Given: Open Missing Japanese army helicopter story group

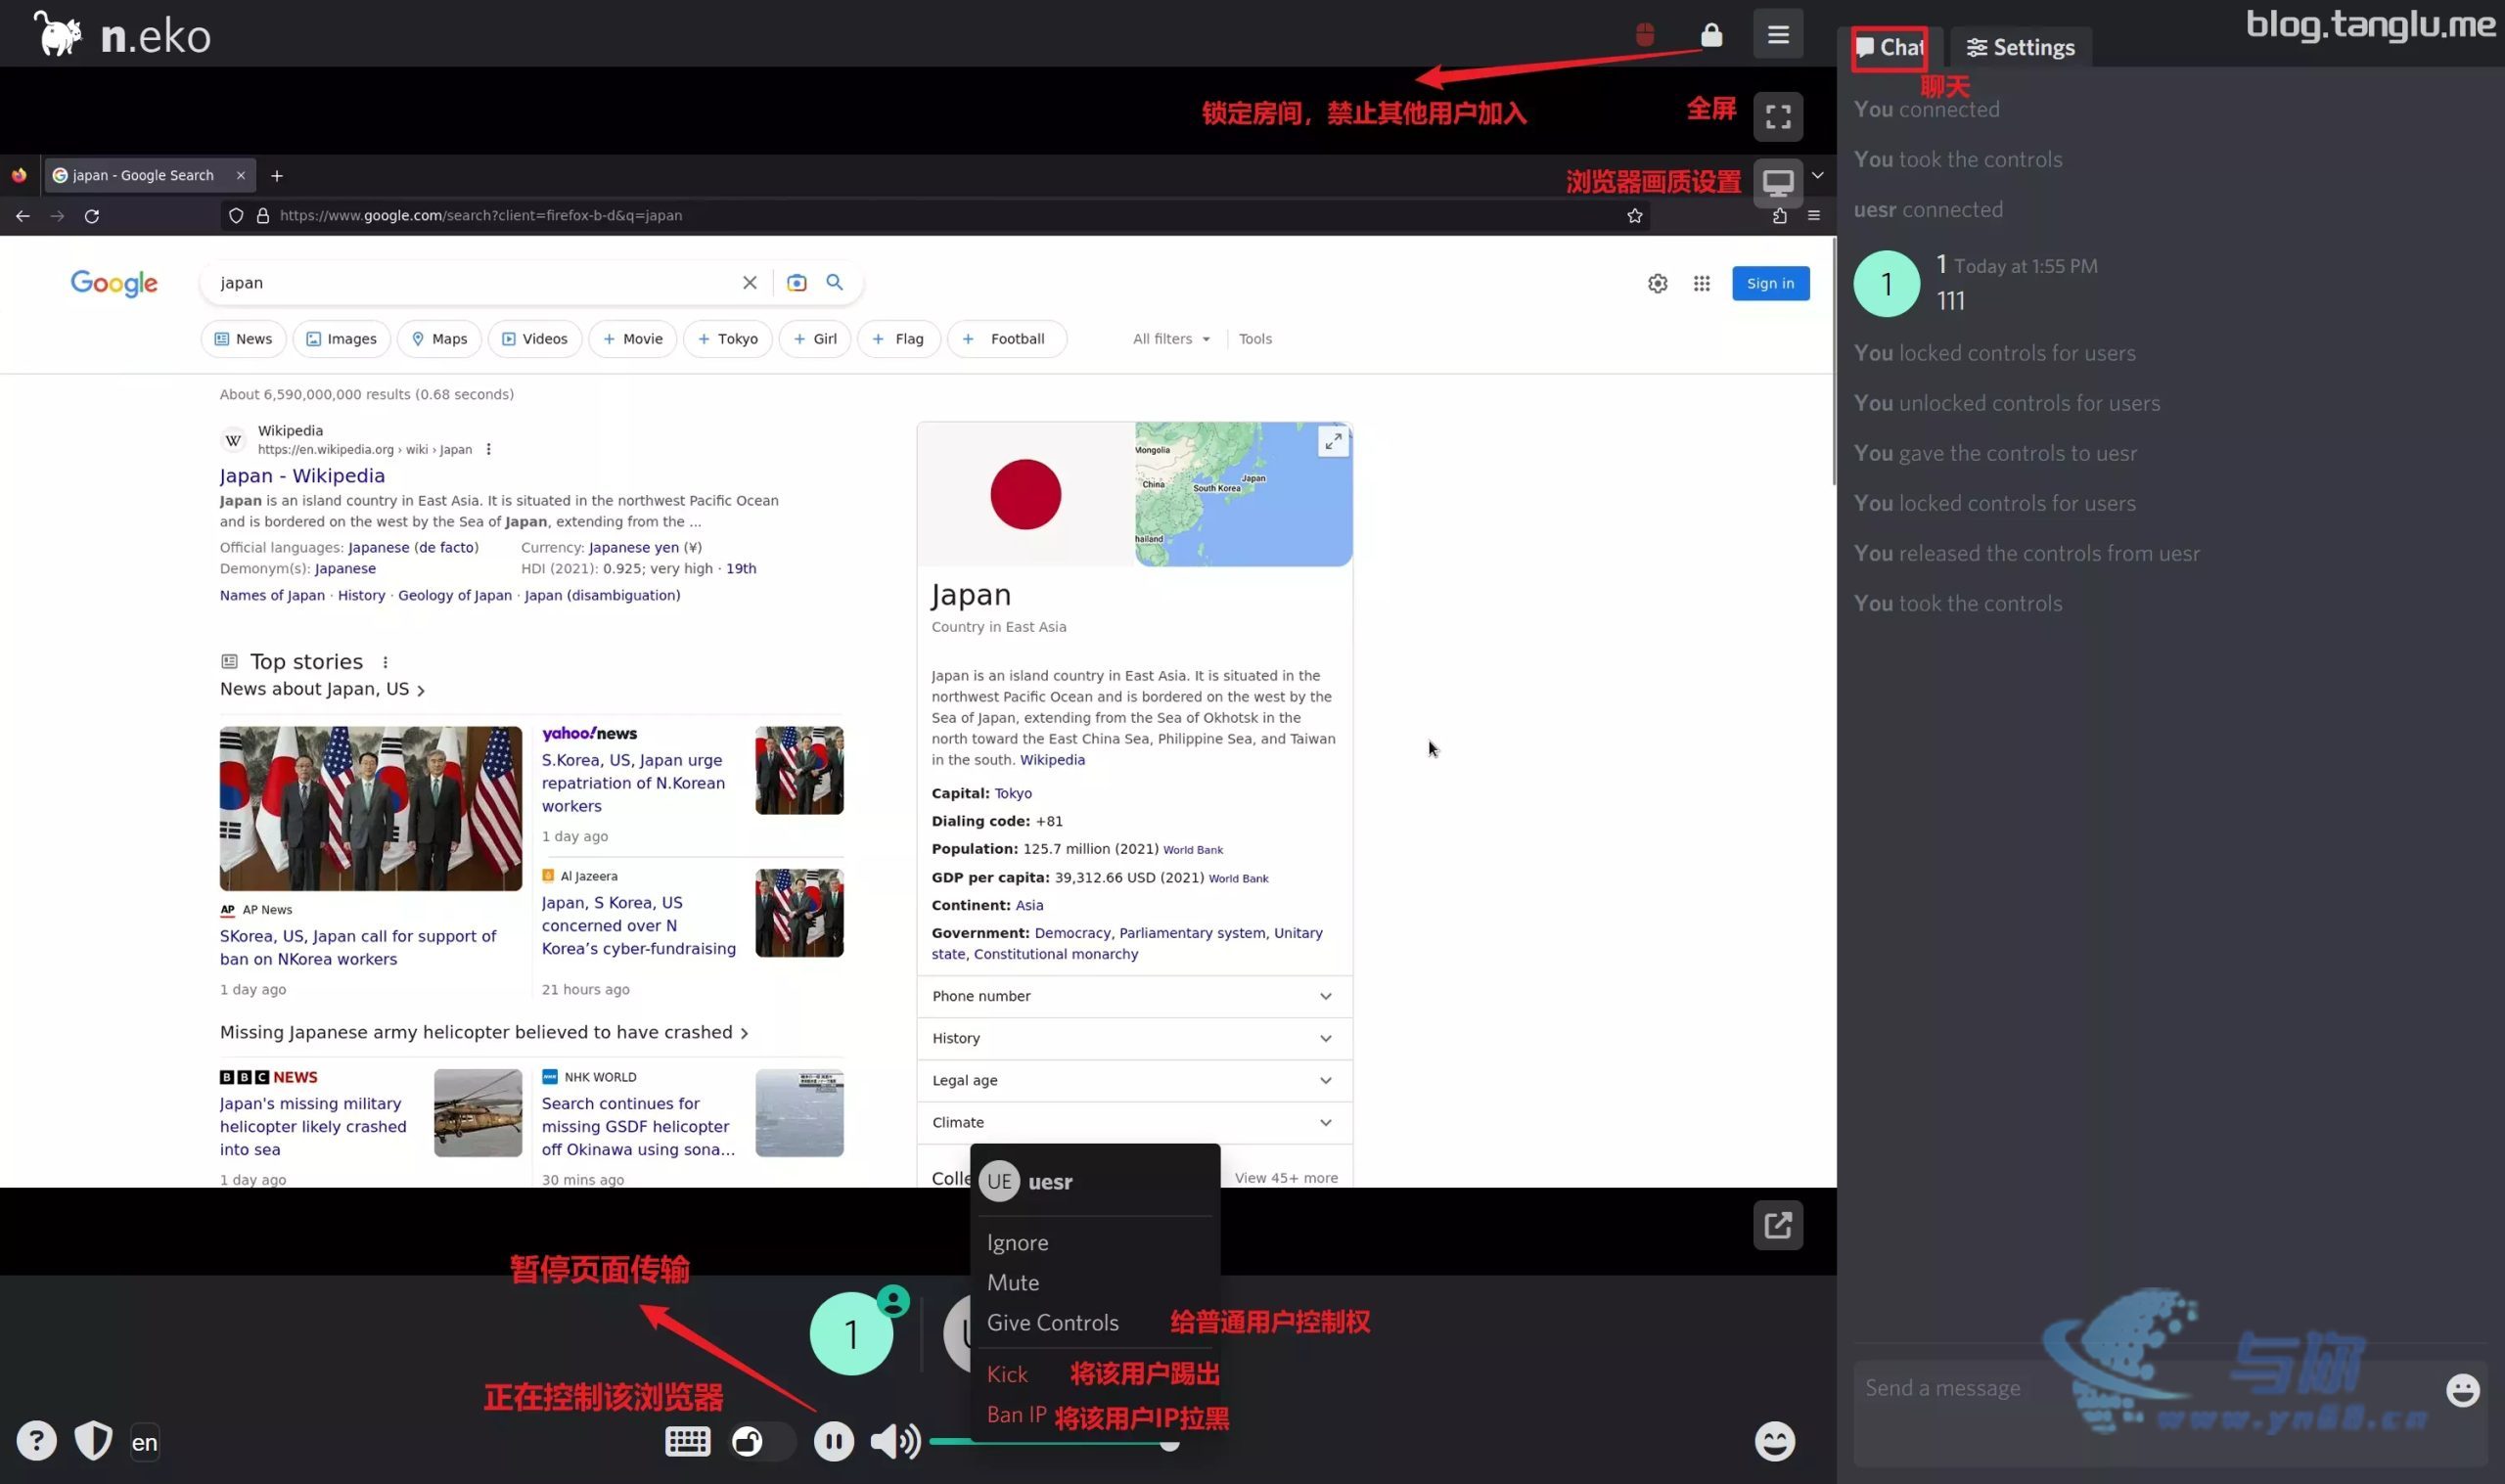Looking at the screenshot, I should point(484,1032).
